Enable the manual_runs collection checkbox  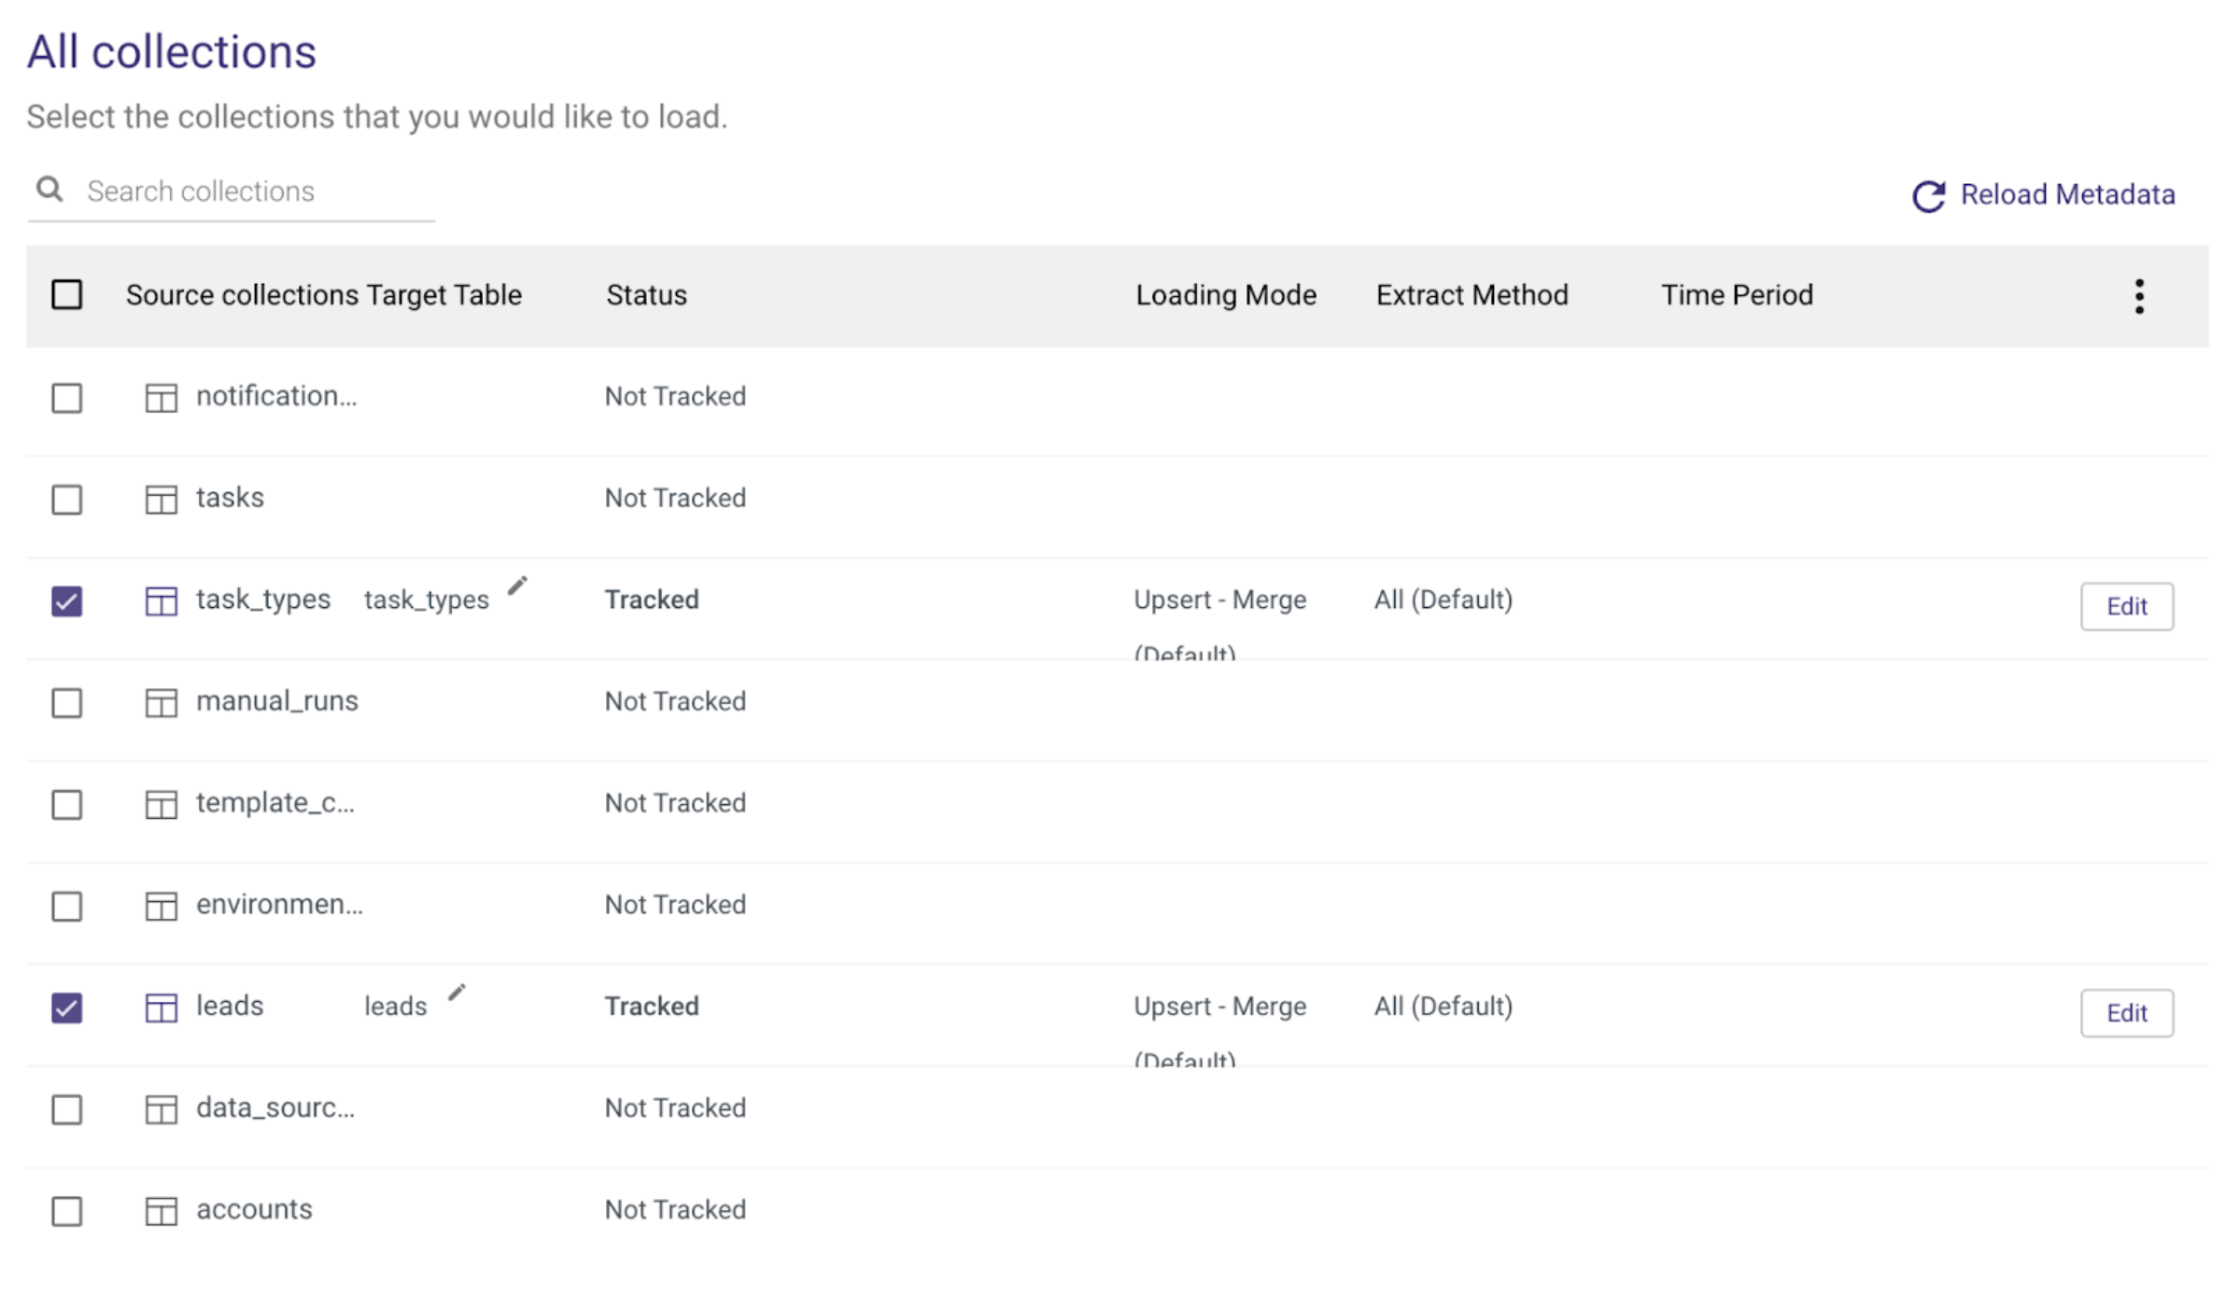point(67,703)
